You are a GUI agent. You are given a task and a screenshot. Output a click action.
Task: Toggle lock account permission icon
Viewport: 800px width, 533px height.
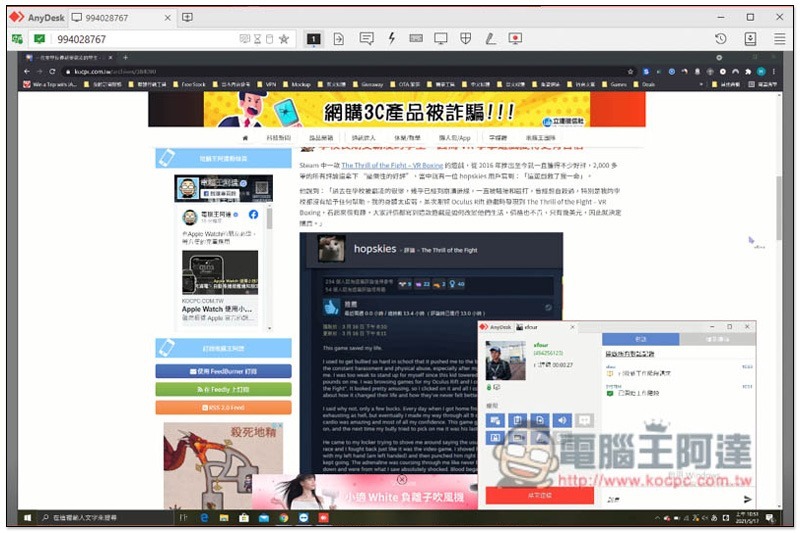[x=495, y=438]
